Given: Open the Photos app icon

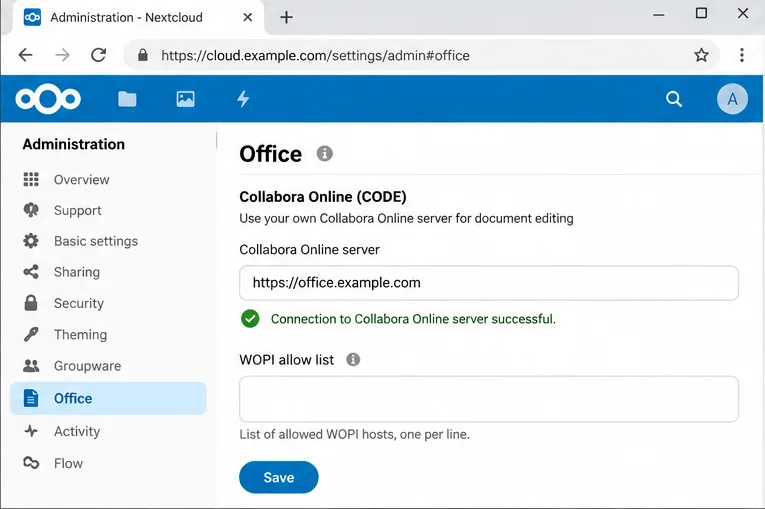Looking at the screenshot, I should (185, 99).
